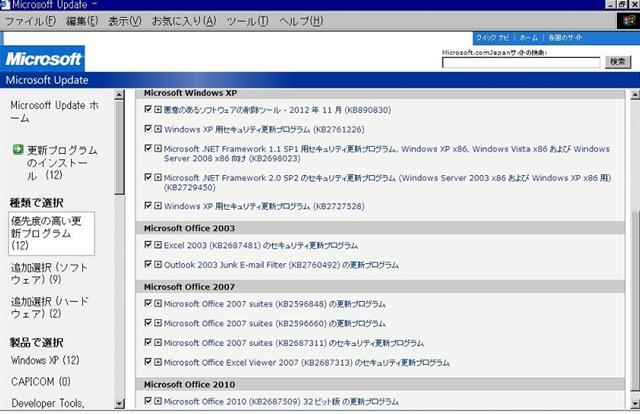Image resolution: width=640 pixels, height=414 pixels.
Task: Expand details for KB890830 removal tool
Action: [x=158, y=109]
